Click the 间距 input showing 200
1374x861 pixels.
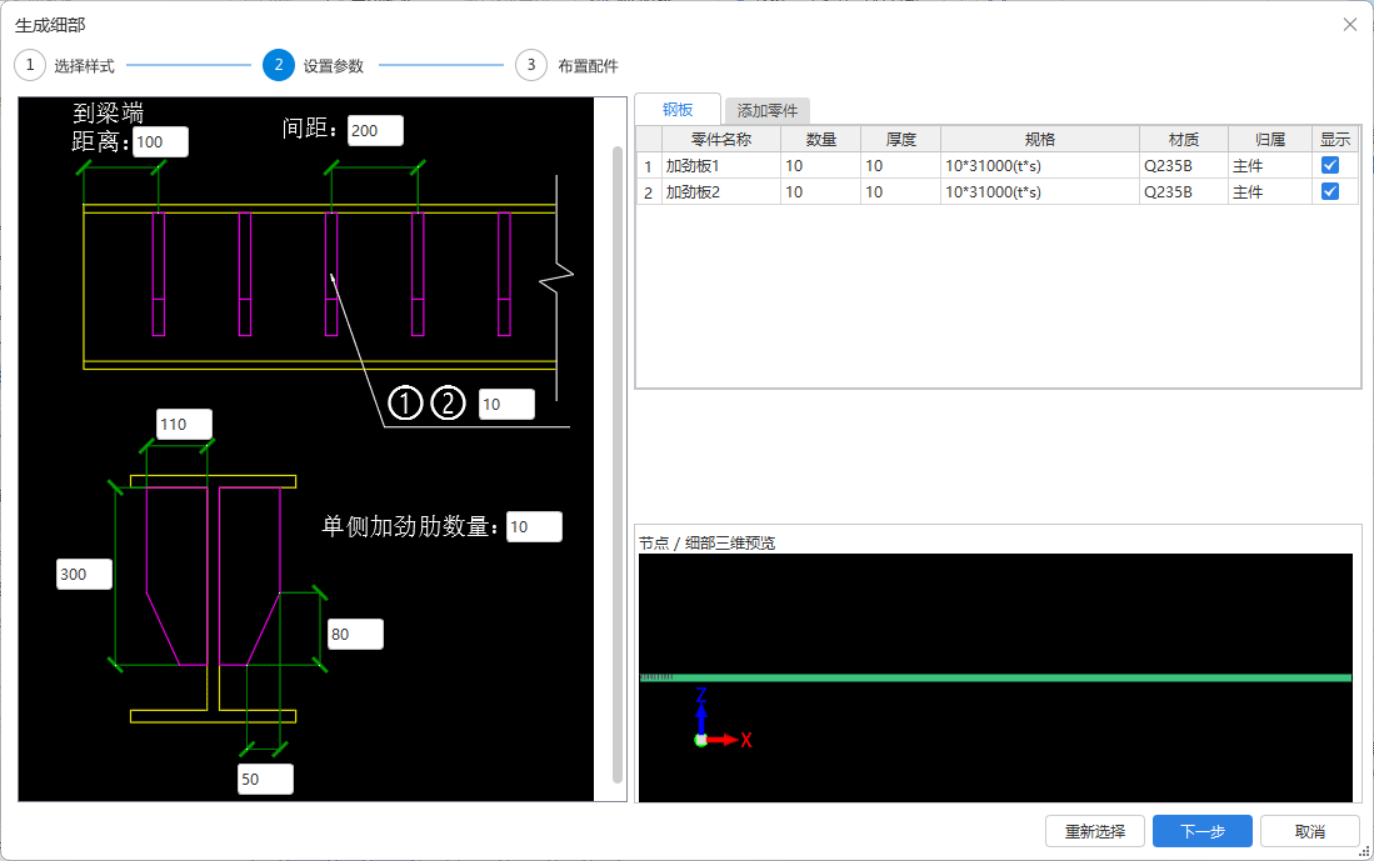pyautogui.click(x=375, y=130)
